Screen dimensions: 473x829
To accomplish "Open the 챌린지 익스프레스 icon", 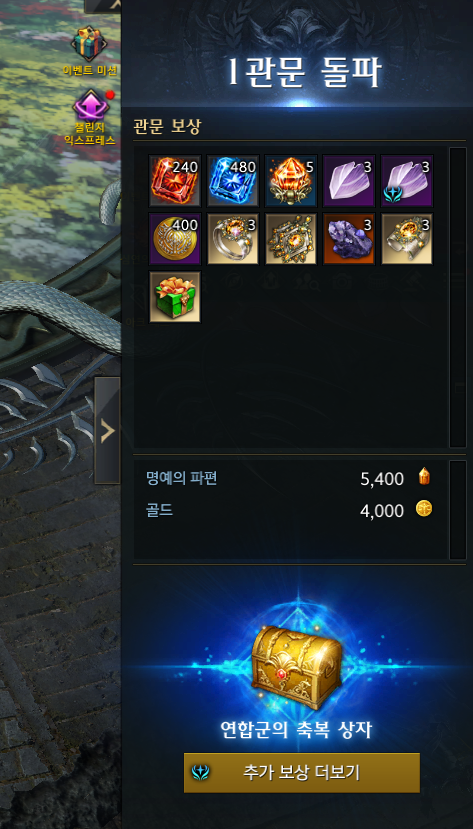I will click(89, 106).
